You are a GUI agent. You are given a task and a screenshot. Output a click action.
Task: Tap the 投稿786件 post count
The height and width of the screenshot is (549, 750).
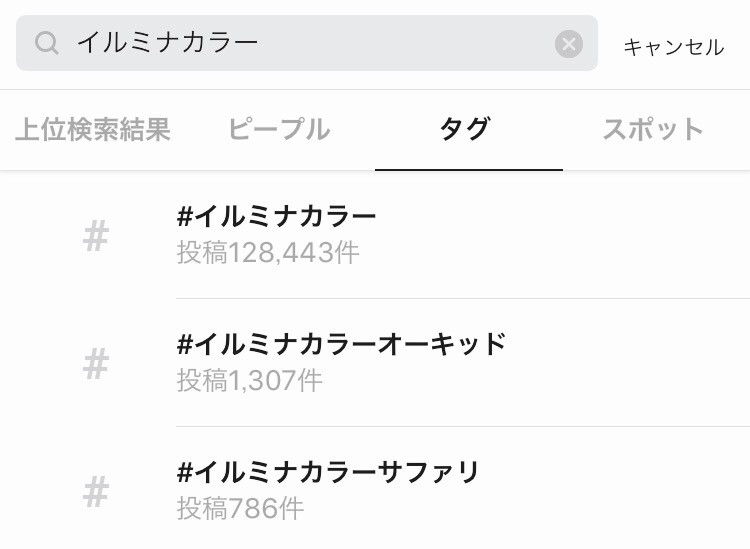pos(240,508)
